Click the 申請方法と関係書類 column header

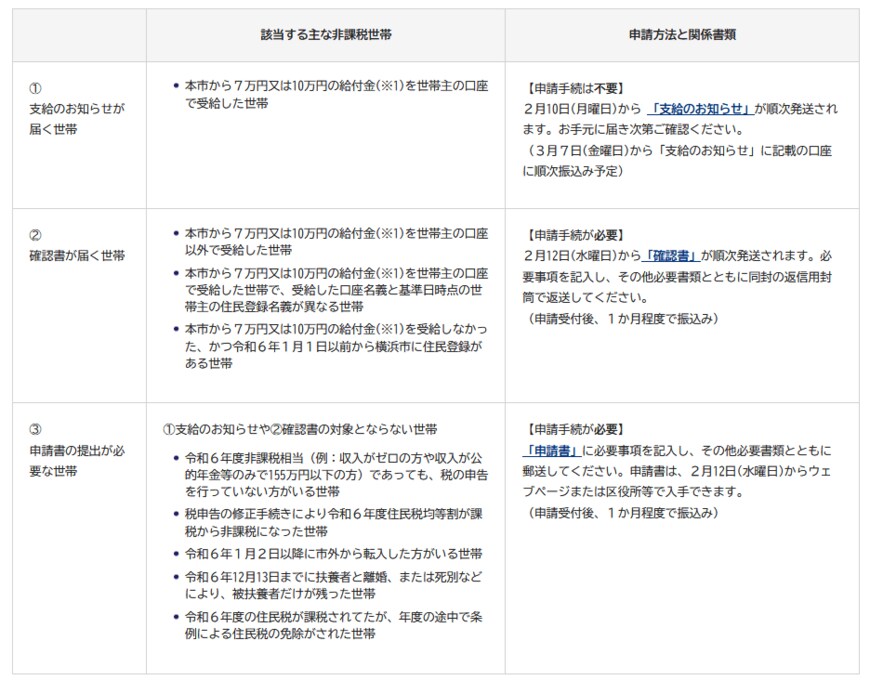[681, 34]
